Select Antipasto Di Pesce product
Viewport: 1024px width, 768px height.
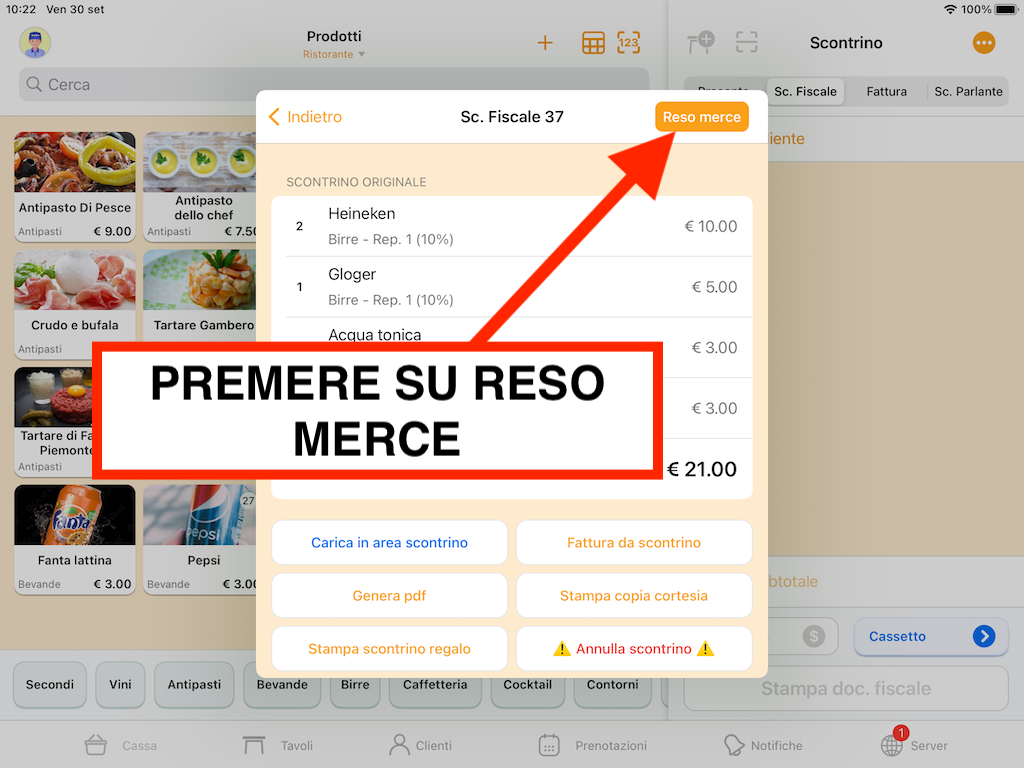coord(74,186)
